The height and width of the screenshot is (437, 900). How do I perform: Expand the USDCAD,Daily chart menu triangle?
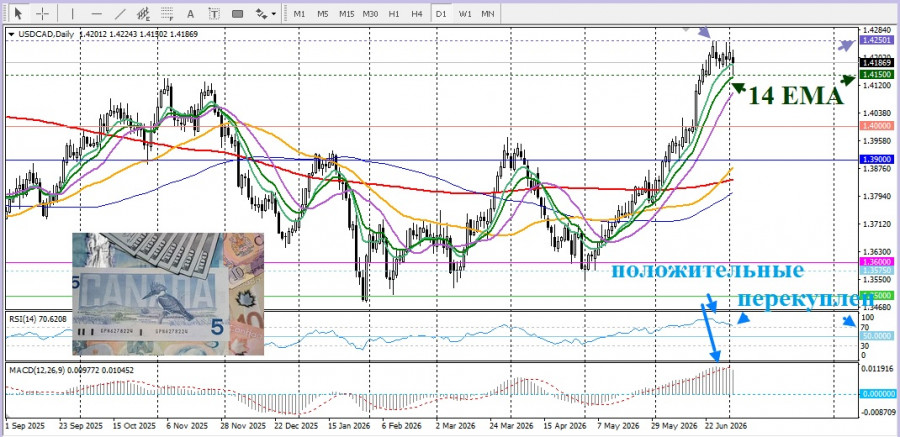click(x=11, y=34)
